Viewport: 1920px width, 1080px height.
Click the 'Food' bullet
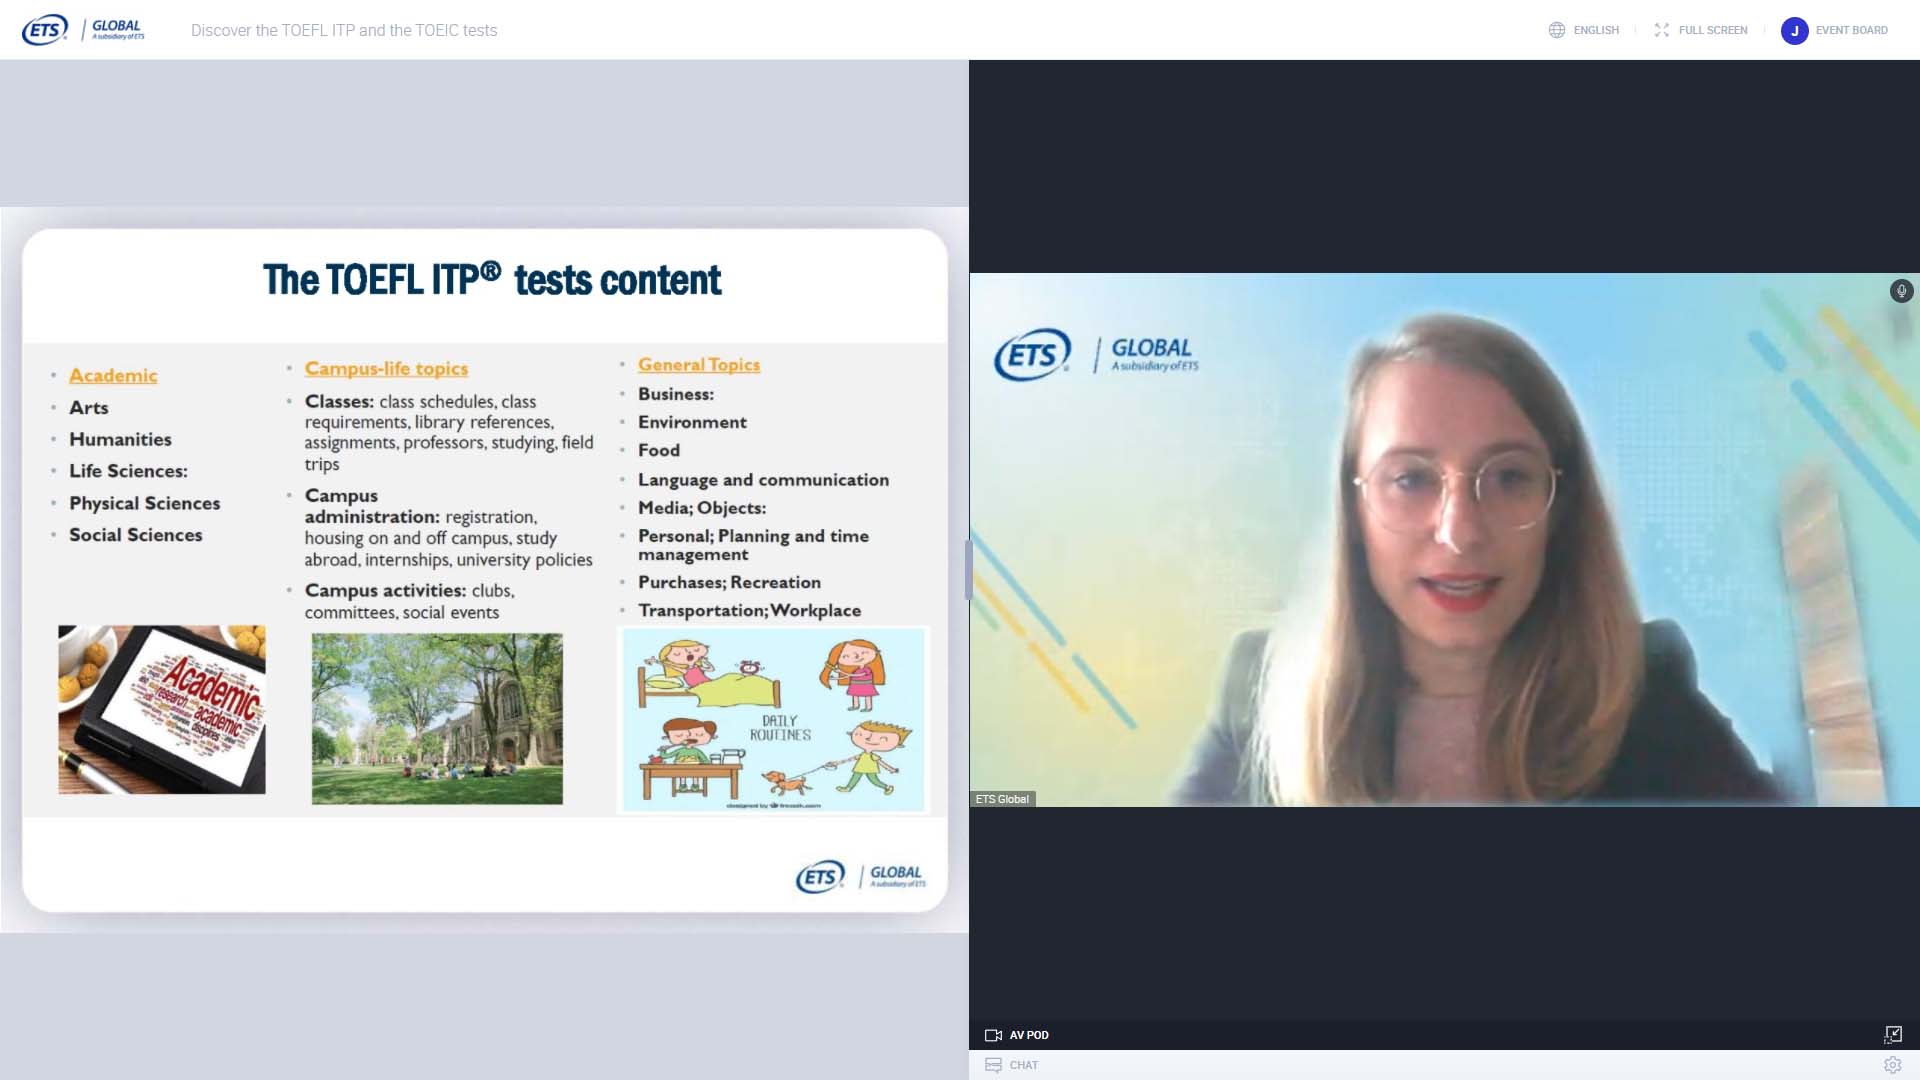(659, 451)
